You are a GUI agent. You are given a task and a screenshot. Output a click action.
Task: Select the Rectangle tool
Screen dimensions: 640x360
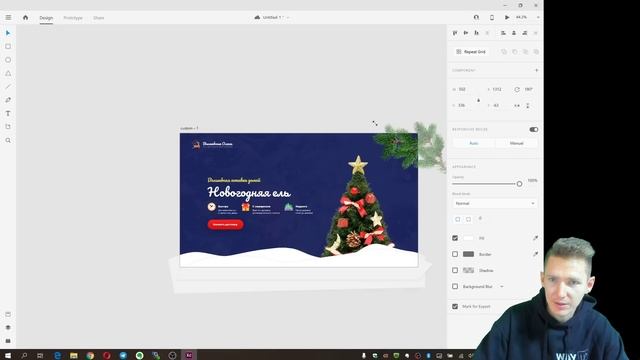click(x=8, y=47)
